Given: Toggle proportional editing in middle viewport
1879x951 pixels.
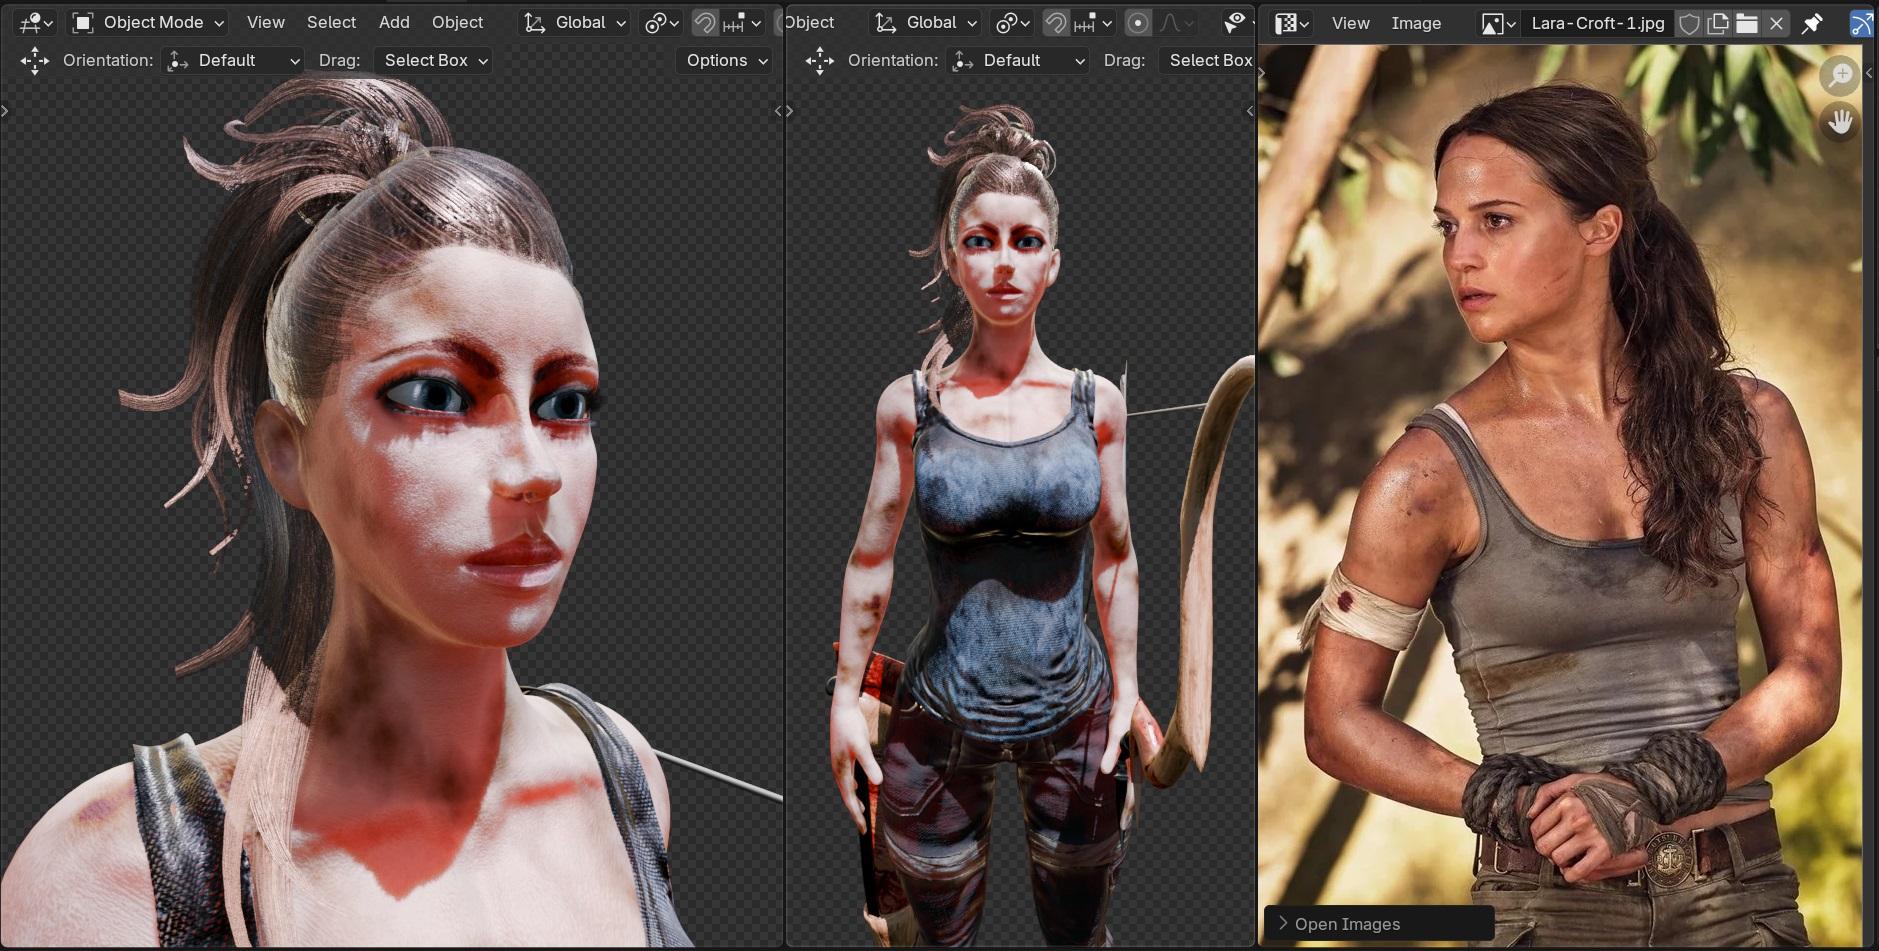Looking at the screenshot, I should pos(1137,22).
